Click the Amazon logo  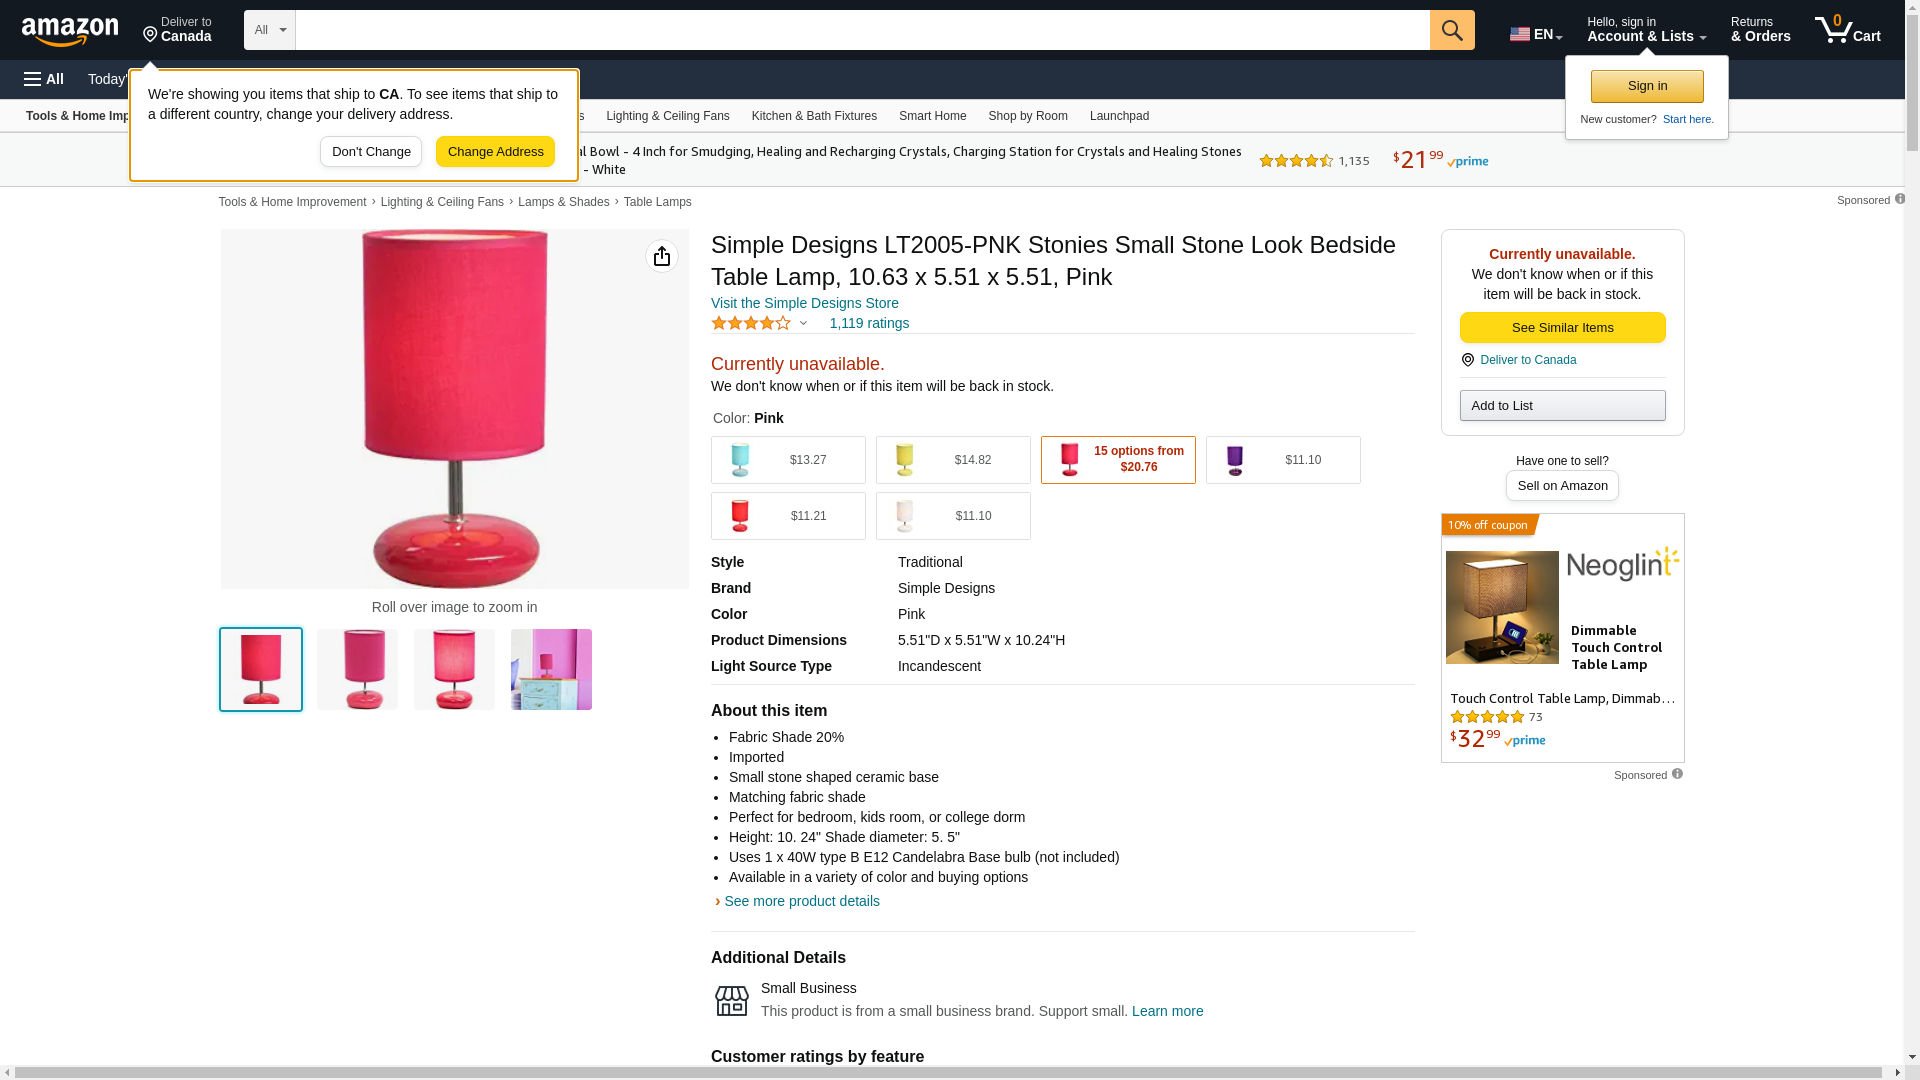coord(70,31)
